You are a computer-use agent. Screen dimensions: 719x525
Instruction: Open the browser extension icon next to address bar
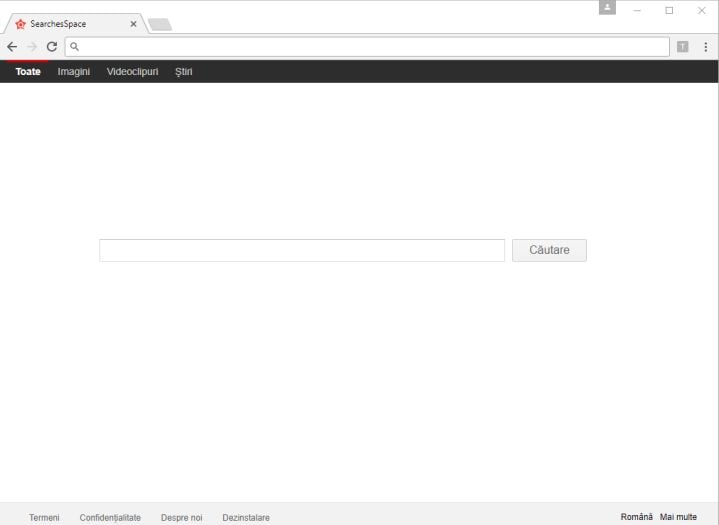coord(683,47)
